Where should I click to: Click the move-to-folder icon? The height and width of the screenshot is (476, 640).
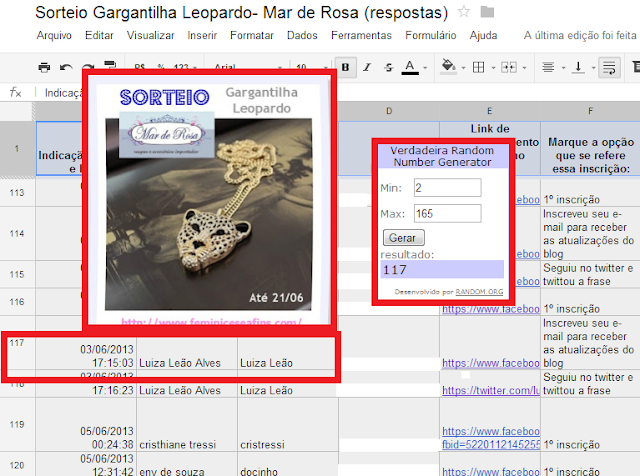(487, 12)
